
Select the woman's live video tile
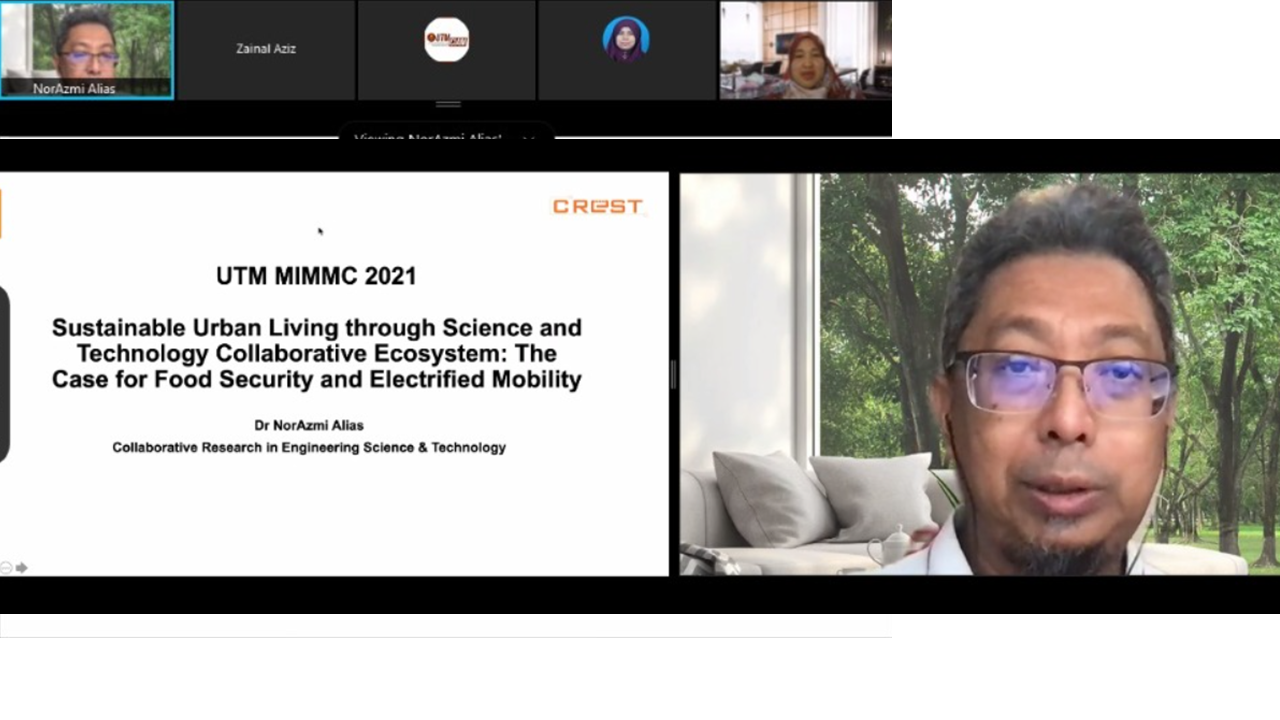coord(805,50)
